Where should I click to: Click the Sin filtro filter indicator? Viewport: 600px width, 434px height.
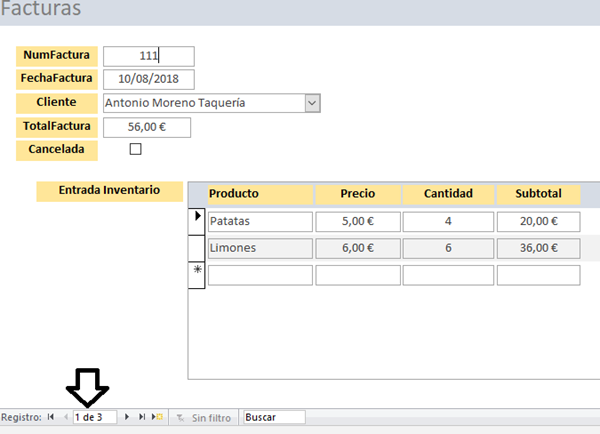click(x=203, y=417)
